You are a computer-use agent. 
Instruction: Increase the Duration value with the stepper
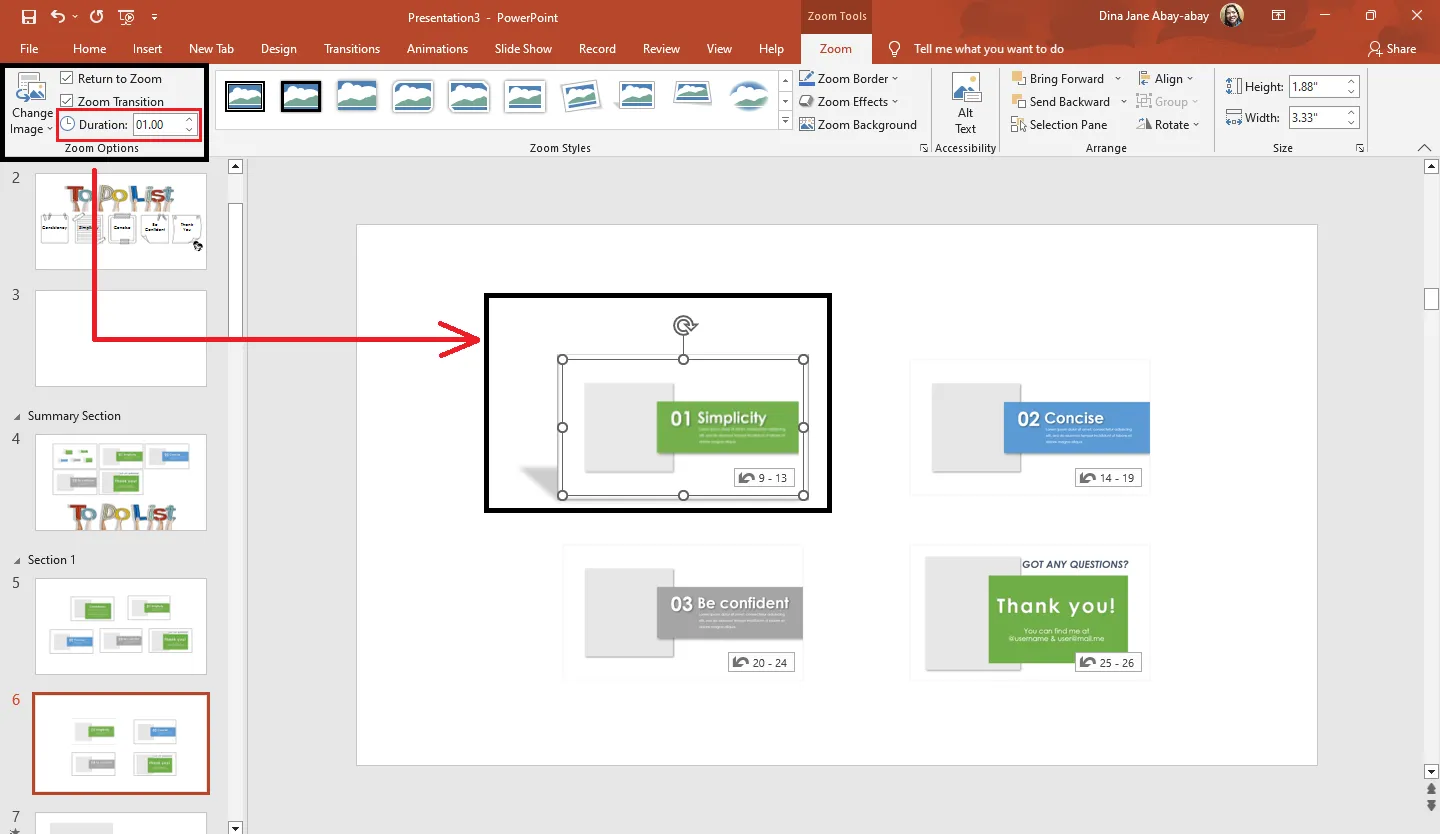(x=188, y=118)
